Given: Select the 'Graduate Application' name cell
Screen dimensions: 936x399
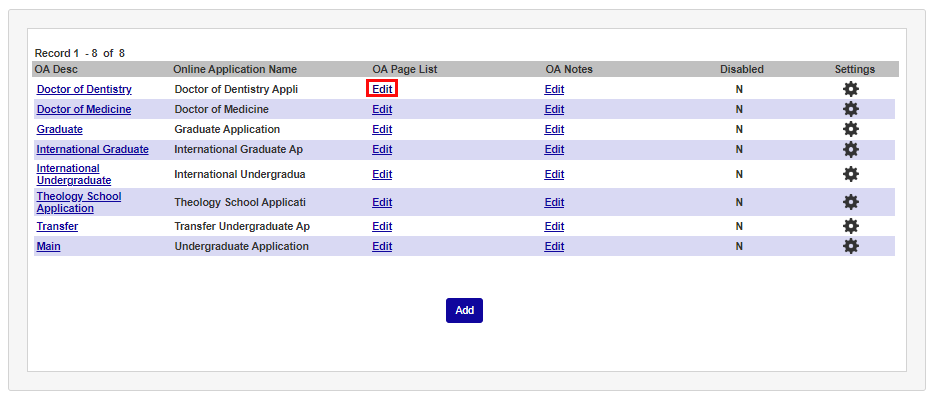Looking at the screenshot, I should 227,129.
